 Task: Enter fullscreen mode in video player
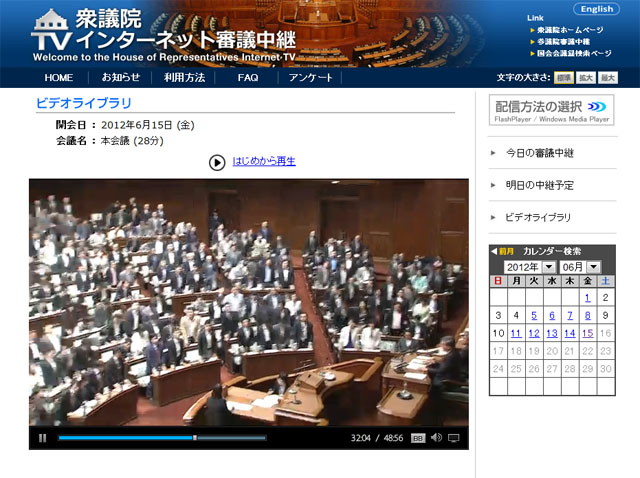click(454, 438)
